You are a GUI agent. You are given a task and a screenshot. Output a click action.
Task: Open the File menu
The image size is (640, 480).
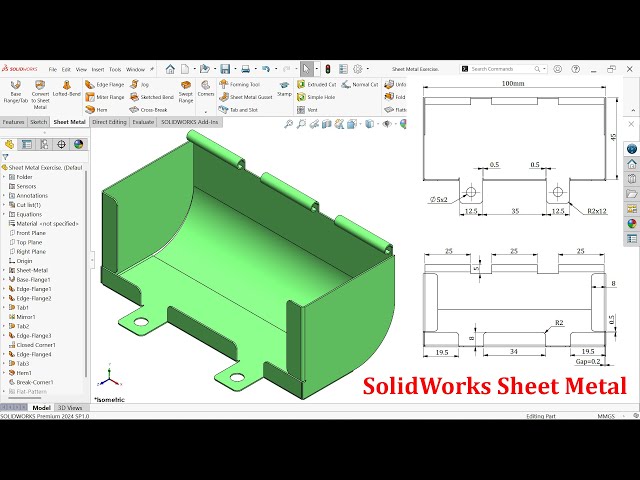pos(53,69)
